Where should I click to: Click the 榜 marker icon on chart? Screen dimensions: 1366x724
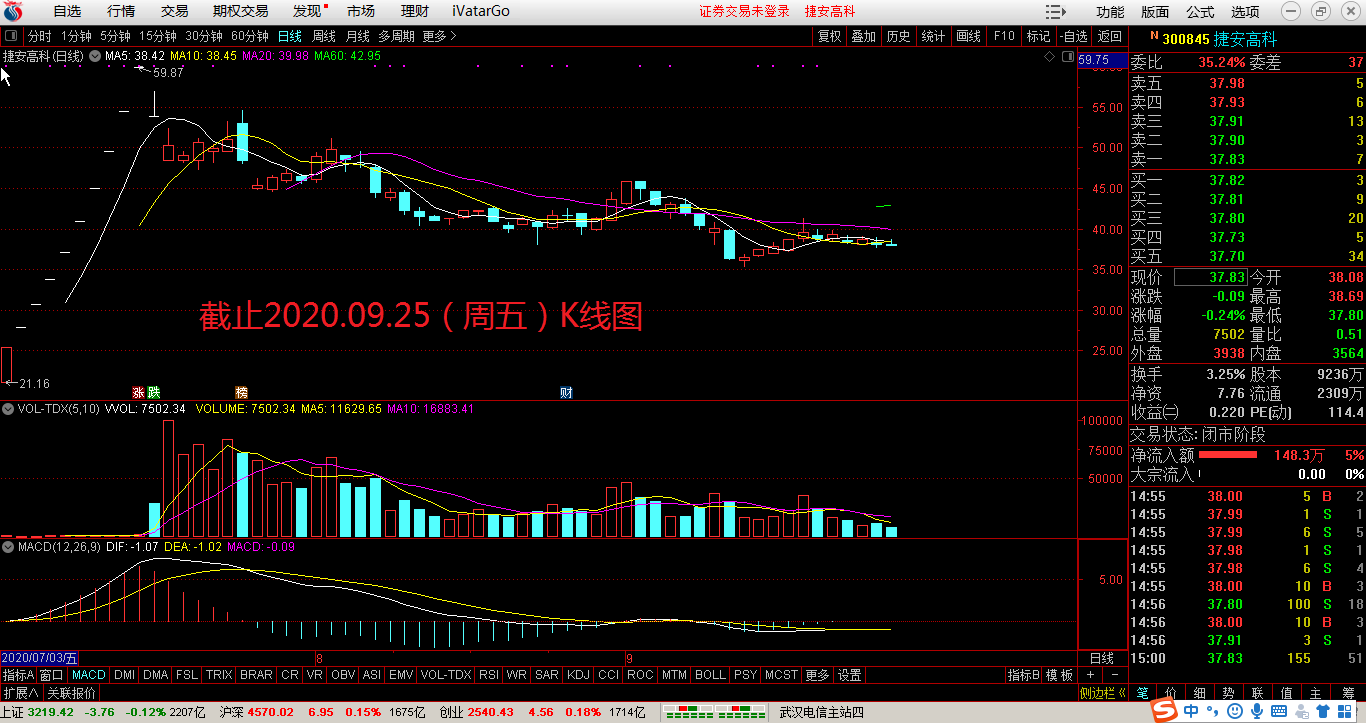(241, 392)
